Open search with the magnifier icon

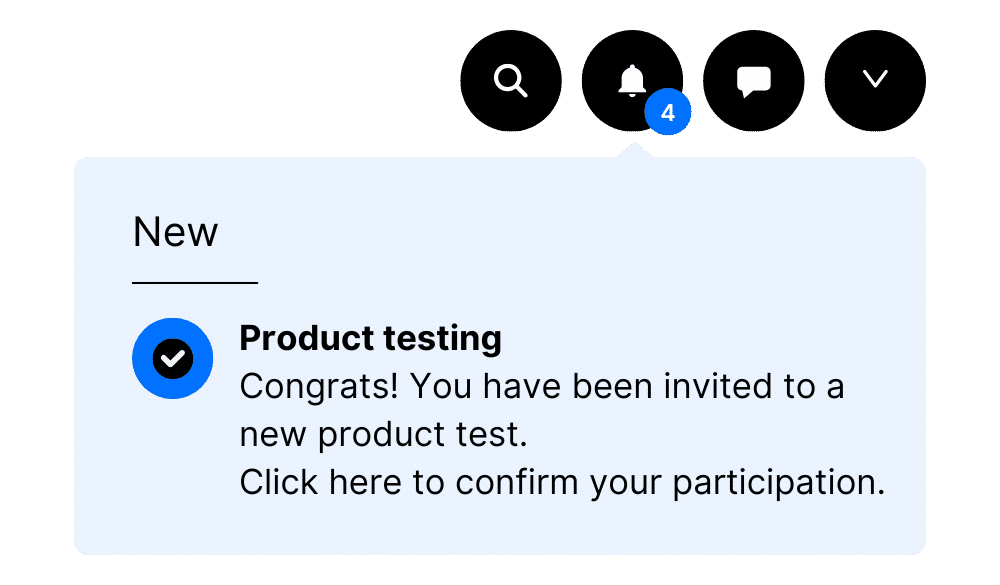coord(511,80)
